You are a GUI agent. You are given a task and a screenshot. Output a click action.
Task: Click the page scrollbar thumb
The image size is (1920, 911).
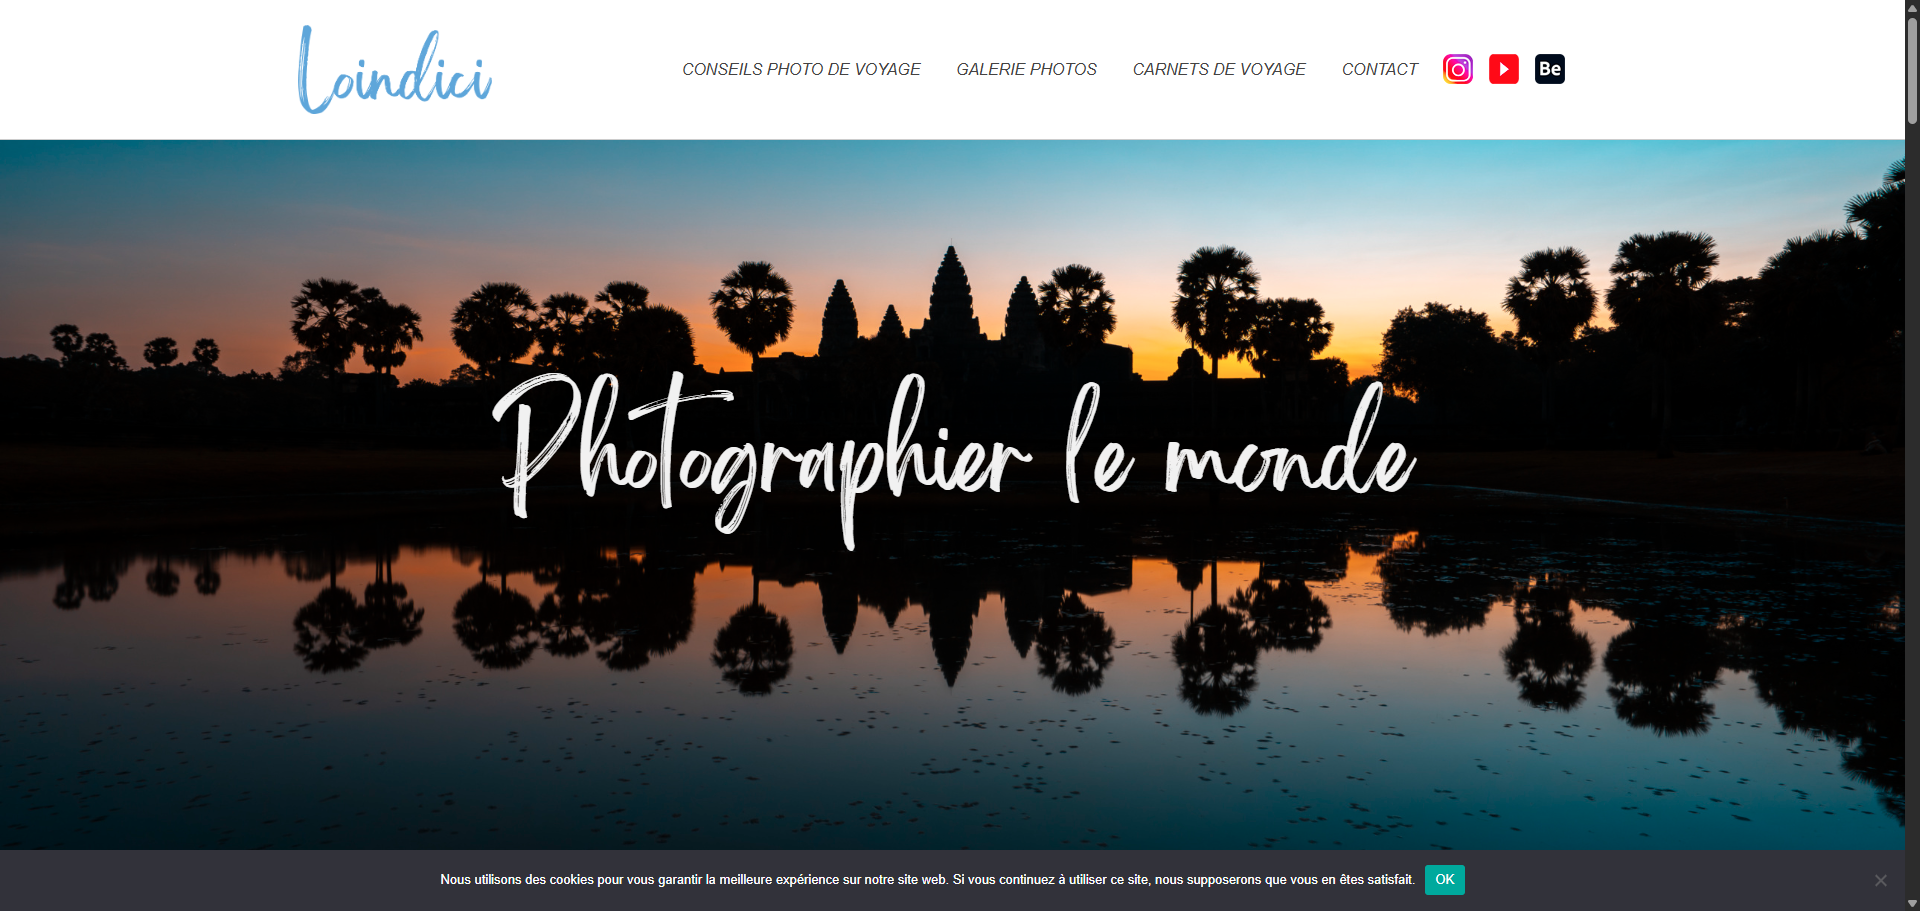tap(1912, 70)
